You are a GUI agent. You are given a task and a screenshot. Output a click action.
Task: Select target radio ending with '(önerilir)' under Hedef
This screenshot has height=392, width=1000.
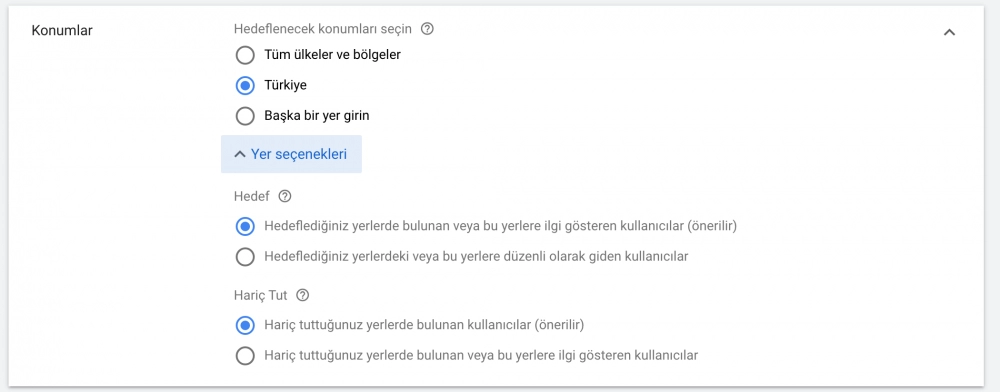tap(245, 226)
